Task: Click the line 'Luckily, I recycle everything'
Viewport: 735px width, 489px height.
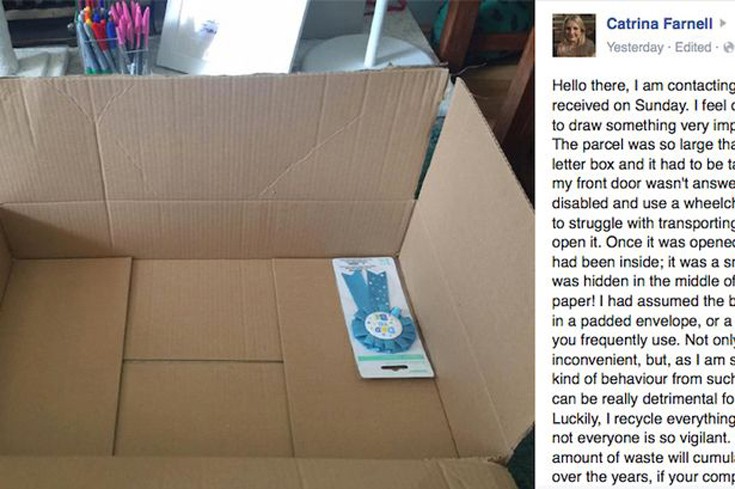Action: (644, 418)
